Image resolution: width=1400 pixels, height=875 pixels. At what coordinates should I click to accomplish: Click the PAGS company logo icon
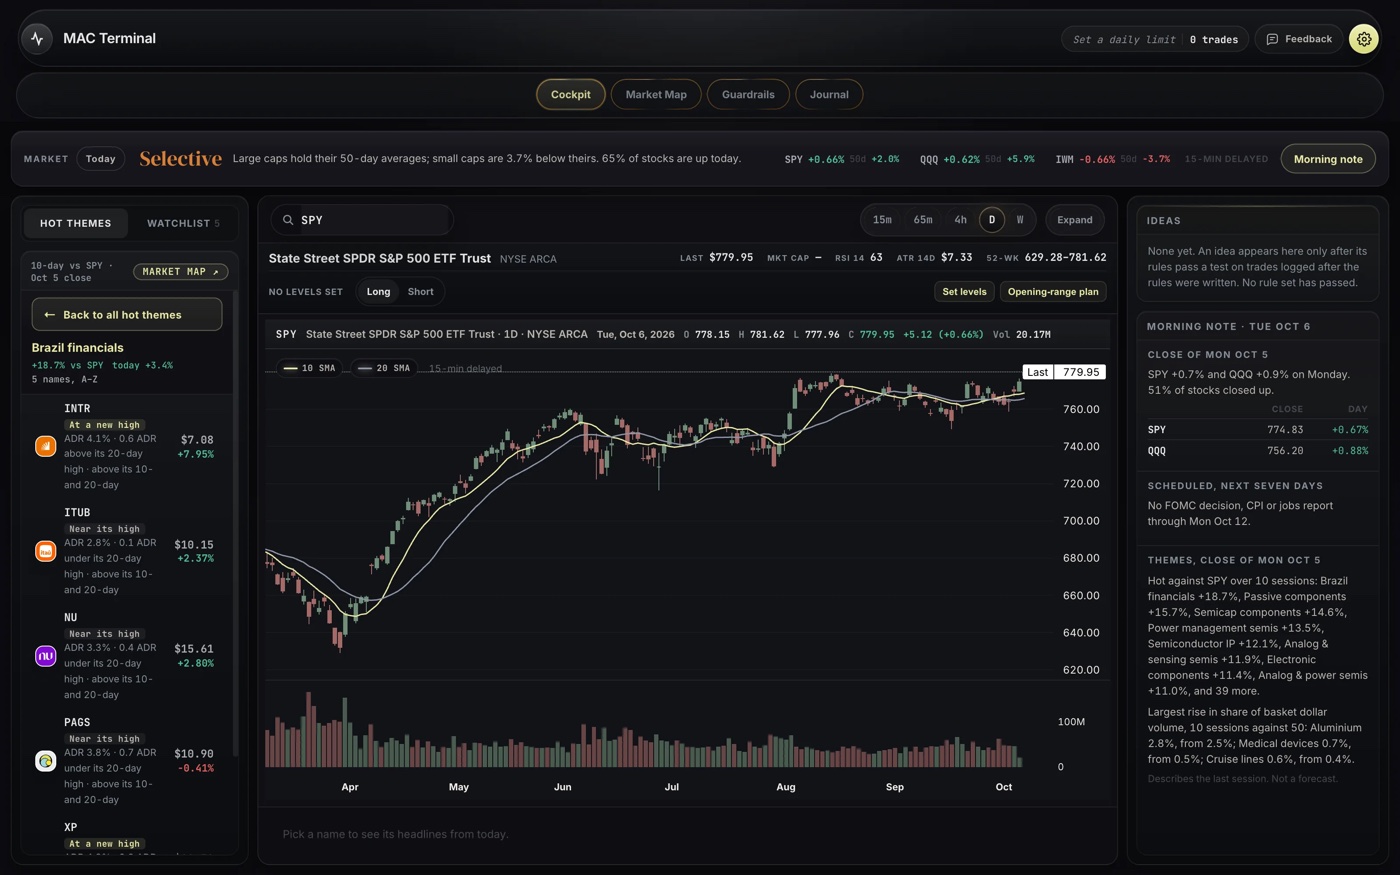coord(45,761)
